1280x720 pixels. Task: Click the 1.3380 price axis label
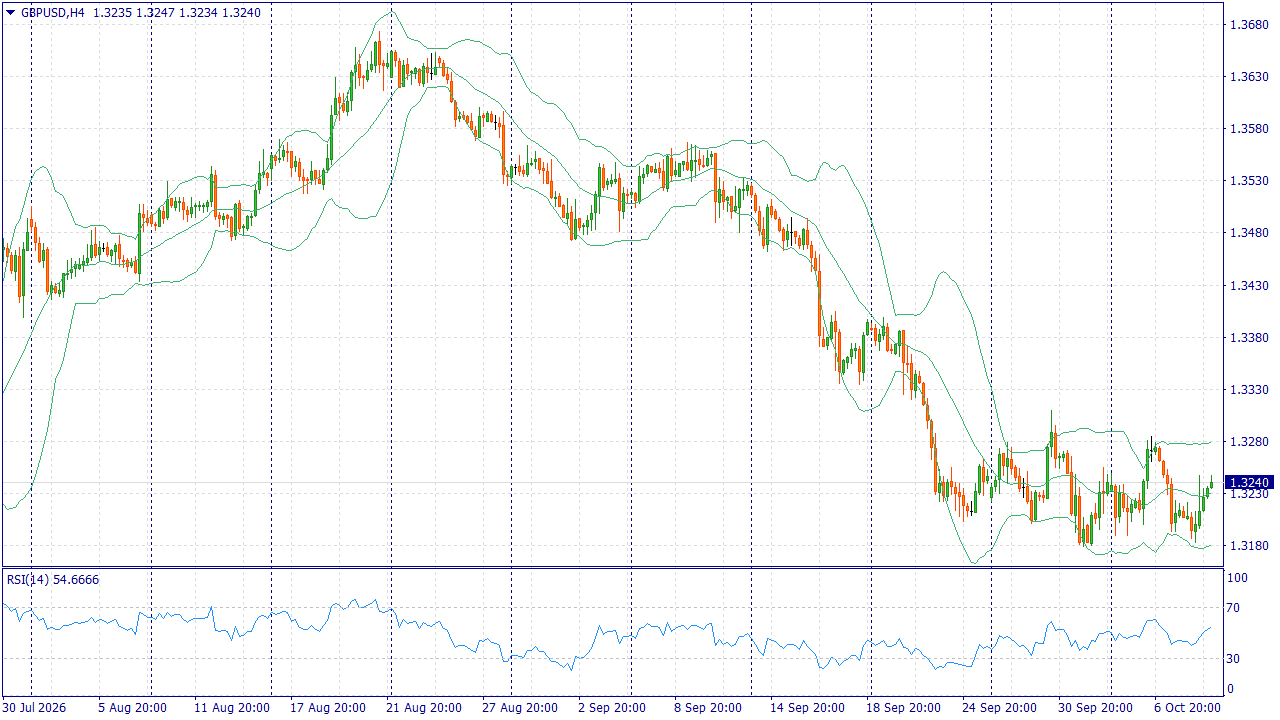[1248, 337]
